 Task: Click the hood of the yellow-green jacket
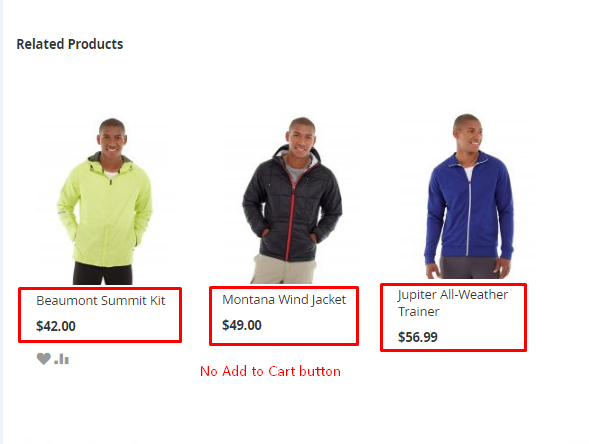(110, 162)
